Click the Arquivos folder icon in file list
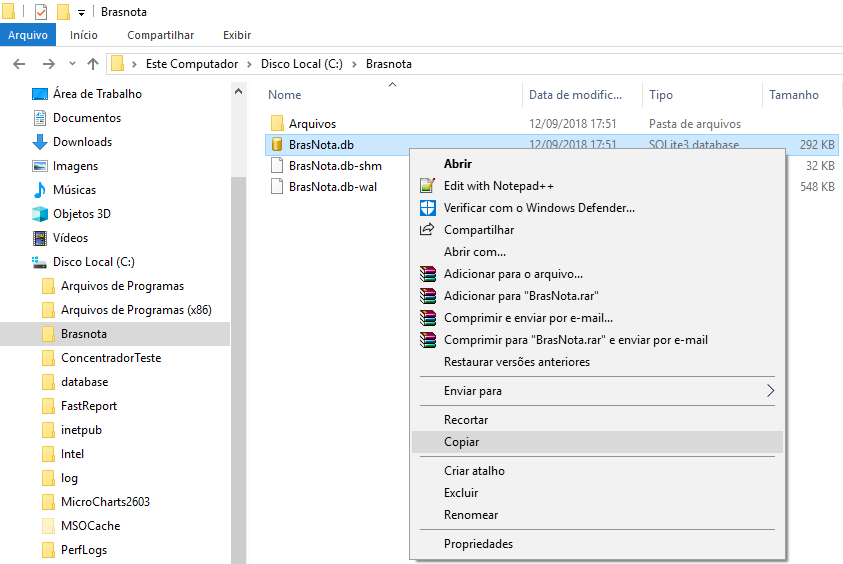Image resolution: width=843 pixels, height=564 pixels. click(x=277, y=123)
